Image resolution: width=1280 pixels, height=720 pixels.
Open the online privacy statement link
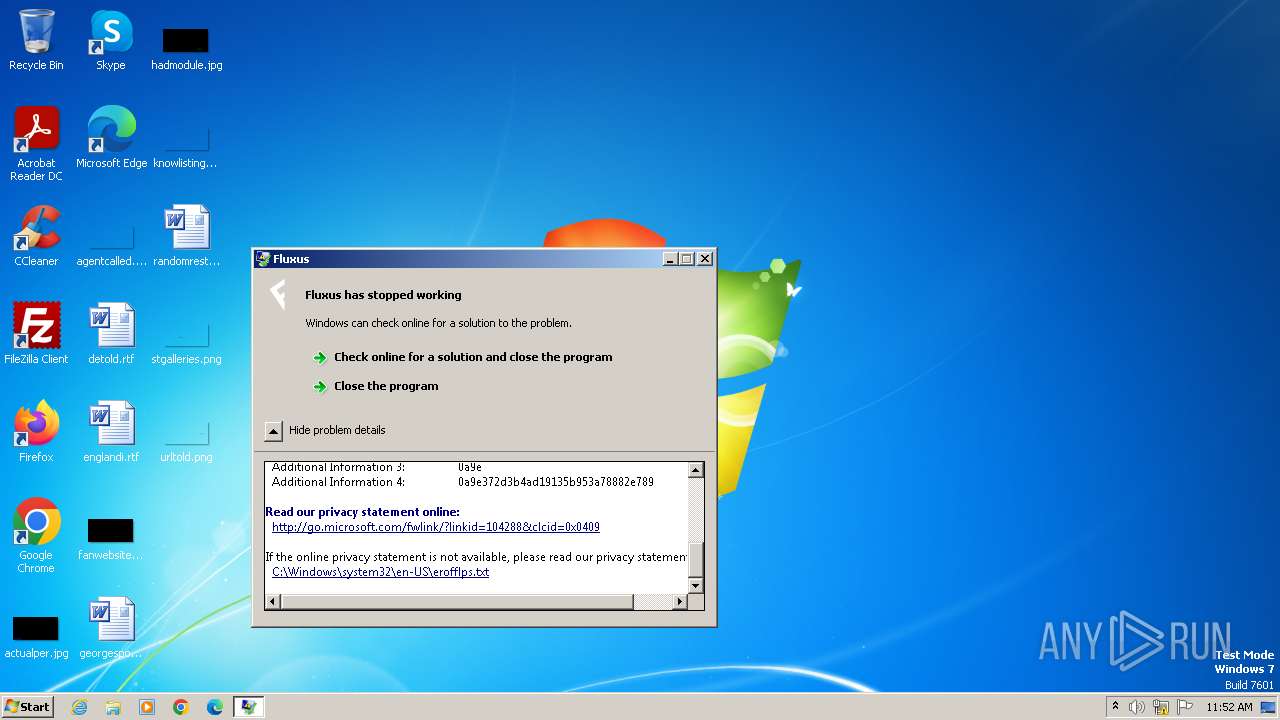pyautogui.click(x=436, y=527)
